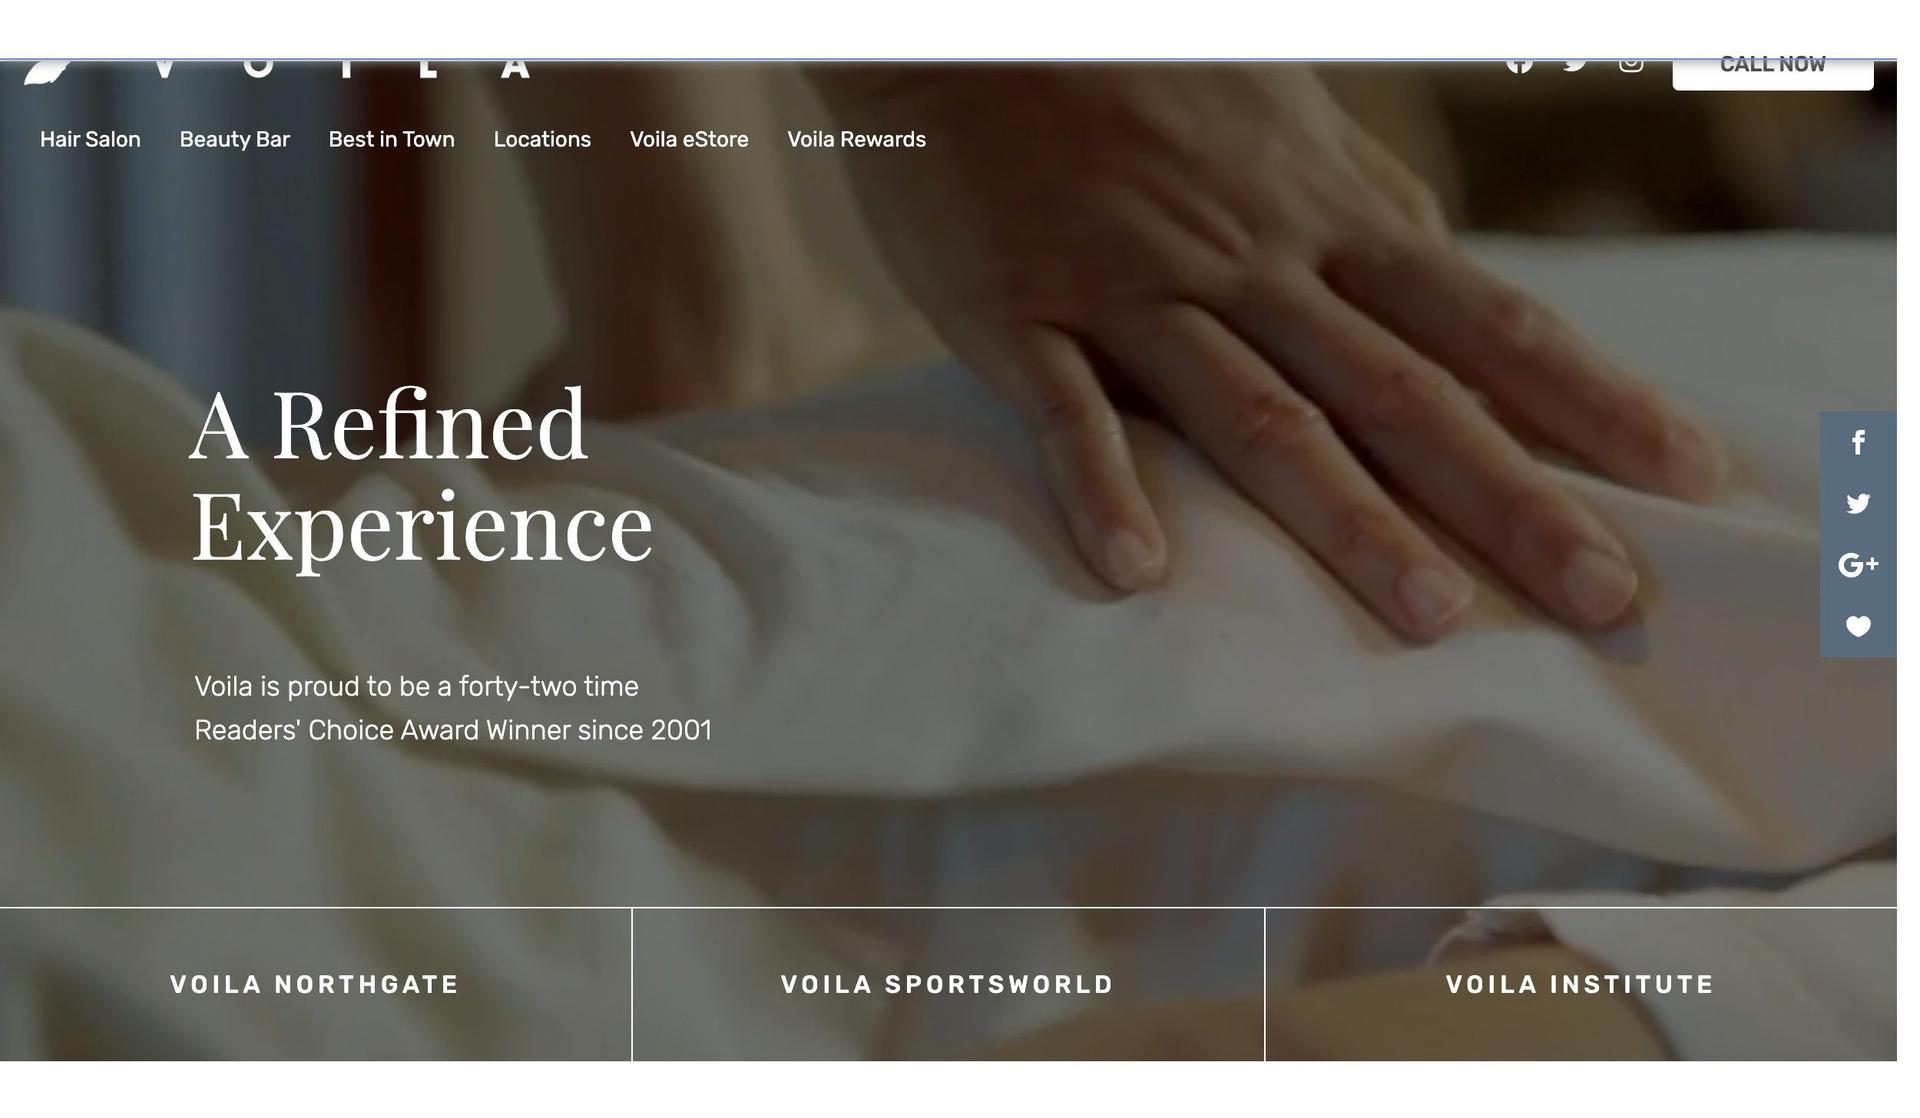
Task: Visit the Voila eStore link
Action: click(x=689, y=139)
